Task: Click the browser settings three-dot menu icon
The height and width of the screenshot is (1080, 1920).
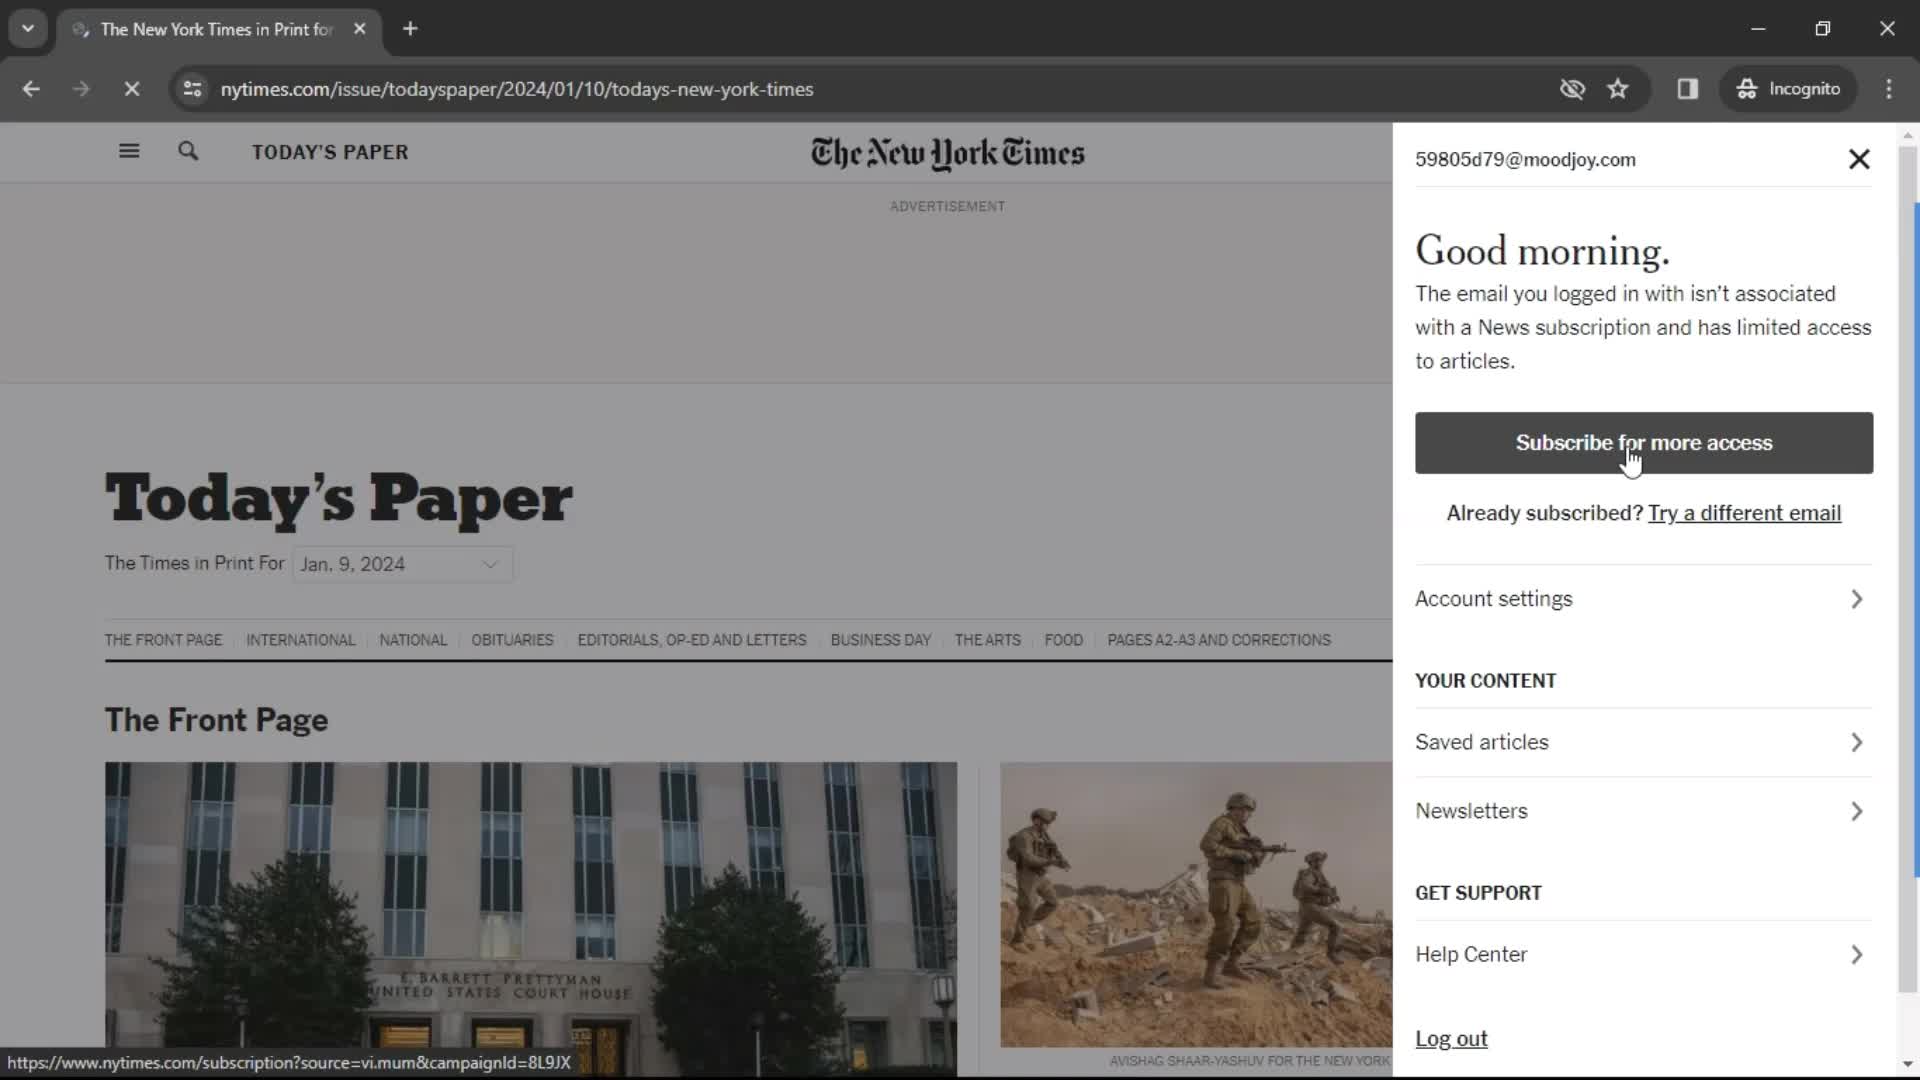Action: [x=1895, y=88]
